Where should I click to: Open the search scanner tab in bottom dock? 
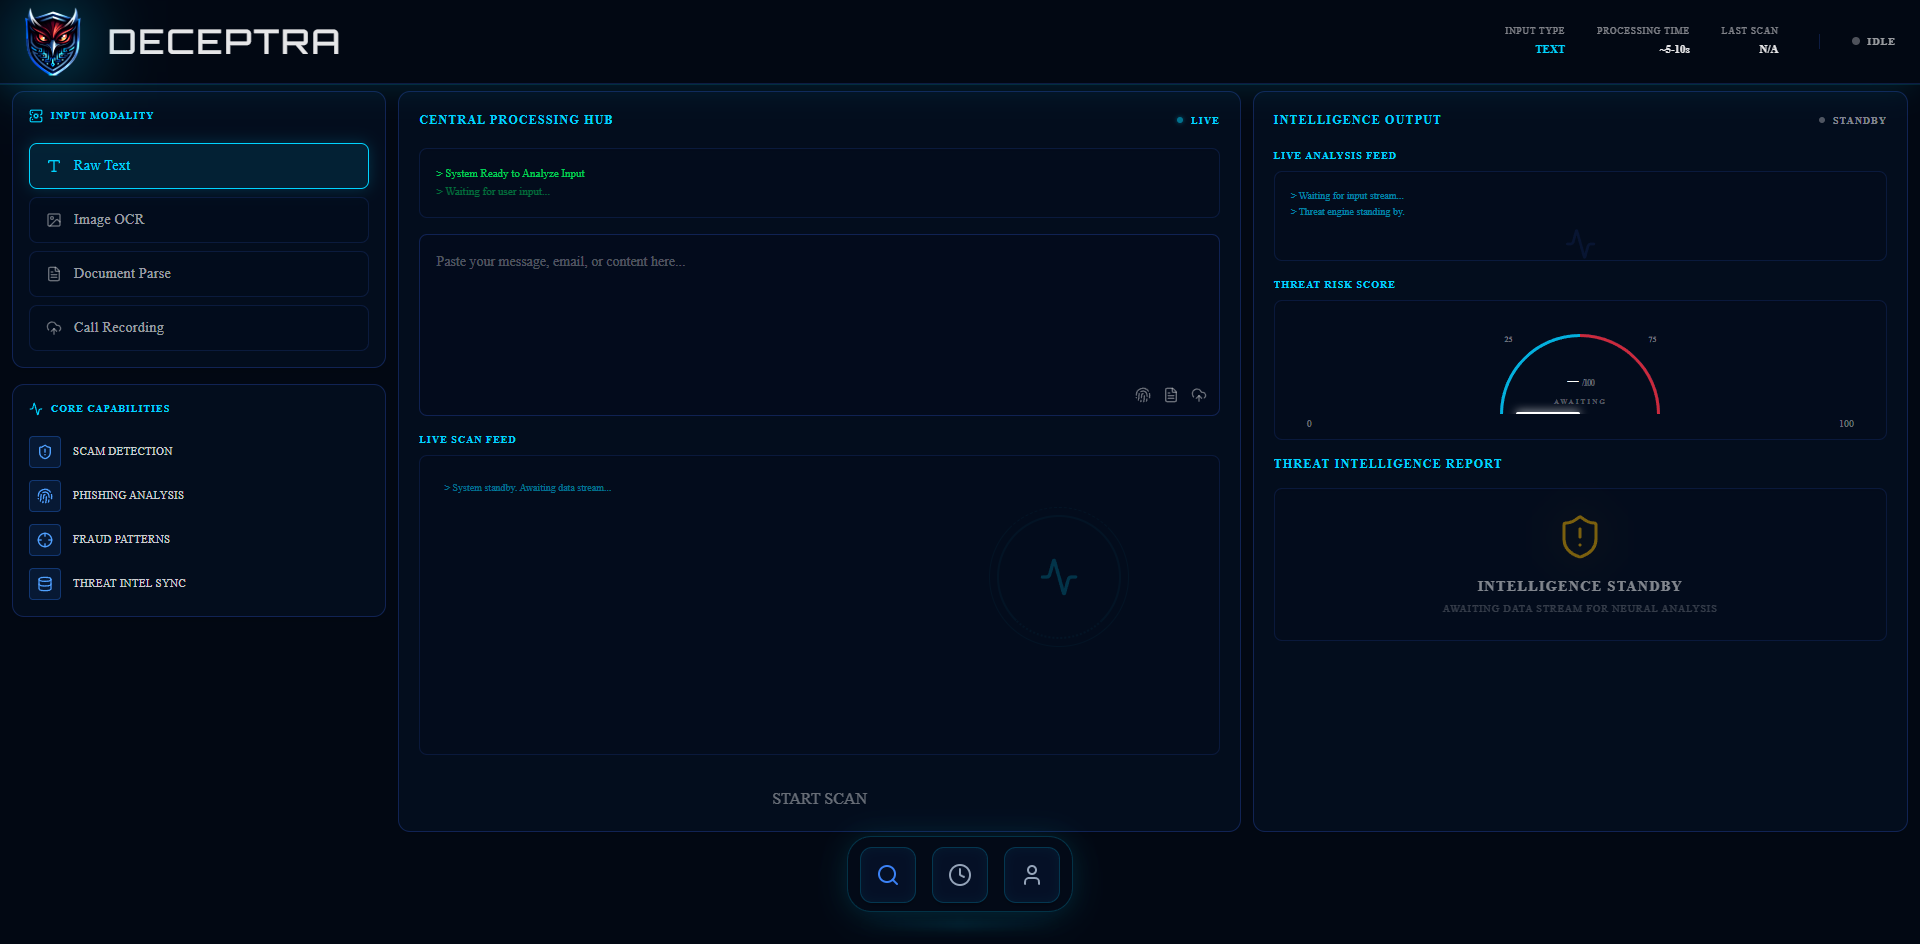(888, 875)
